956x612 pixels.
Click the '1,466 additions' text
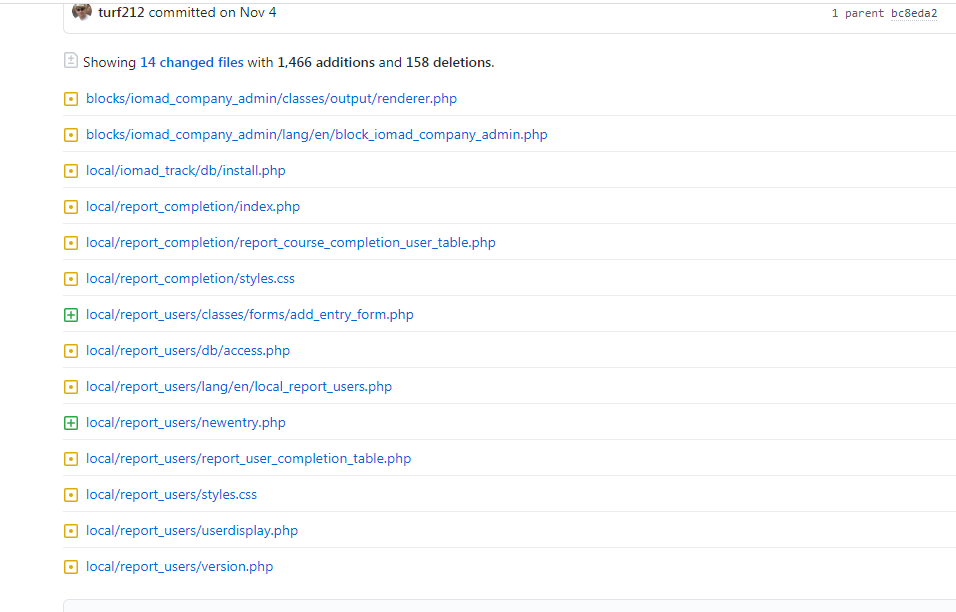326,62
